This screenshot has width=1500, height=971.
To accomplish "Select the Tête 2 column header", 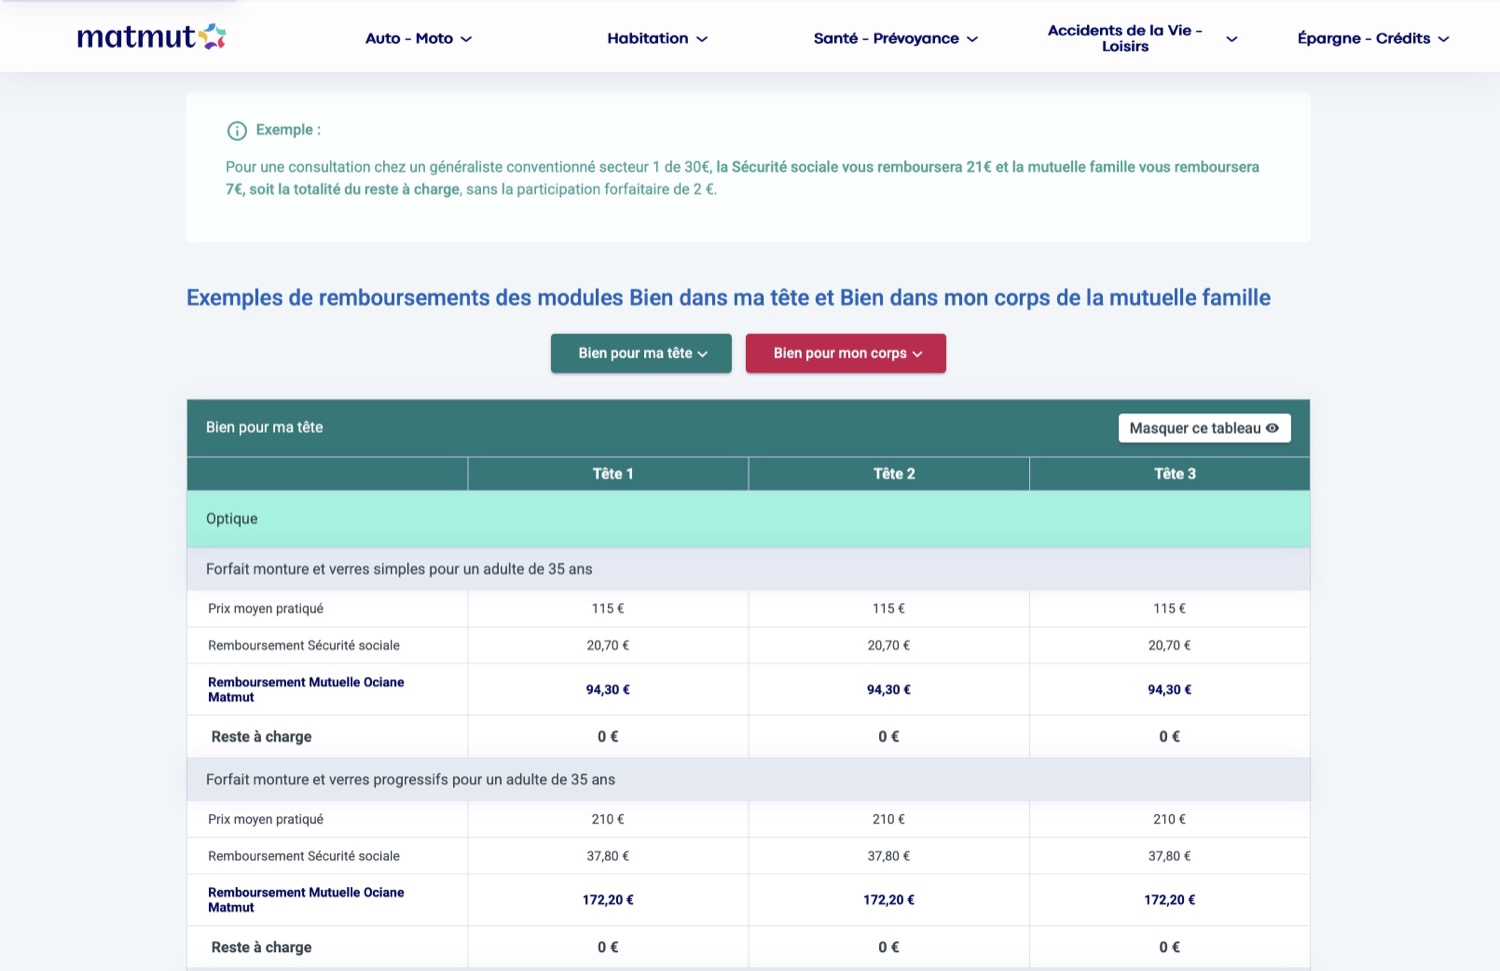I will coord(888,473).
